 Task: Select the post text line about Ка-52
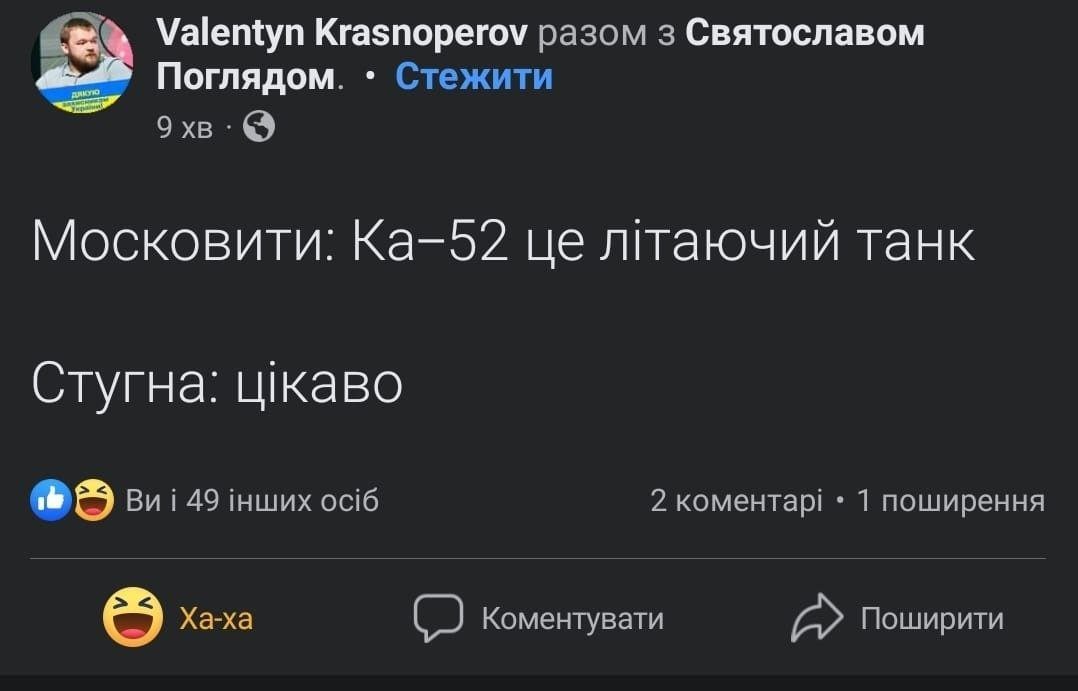[503, 242]
